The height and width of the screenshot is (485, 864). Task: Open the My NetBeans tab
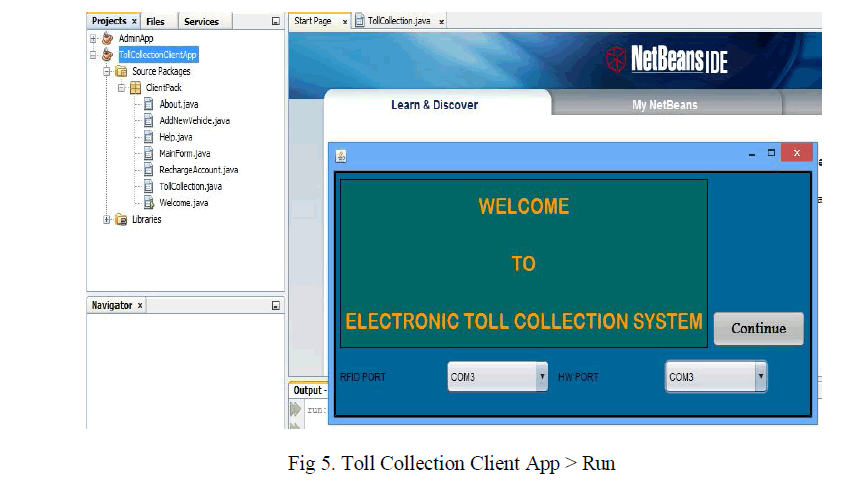[x=664, y=105]
